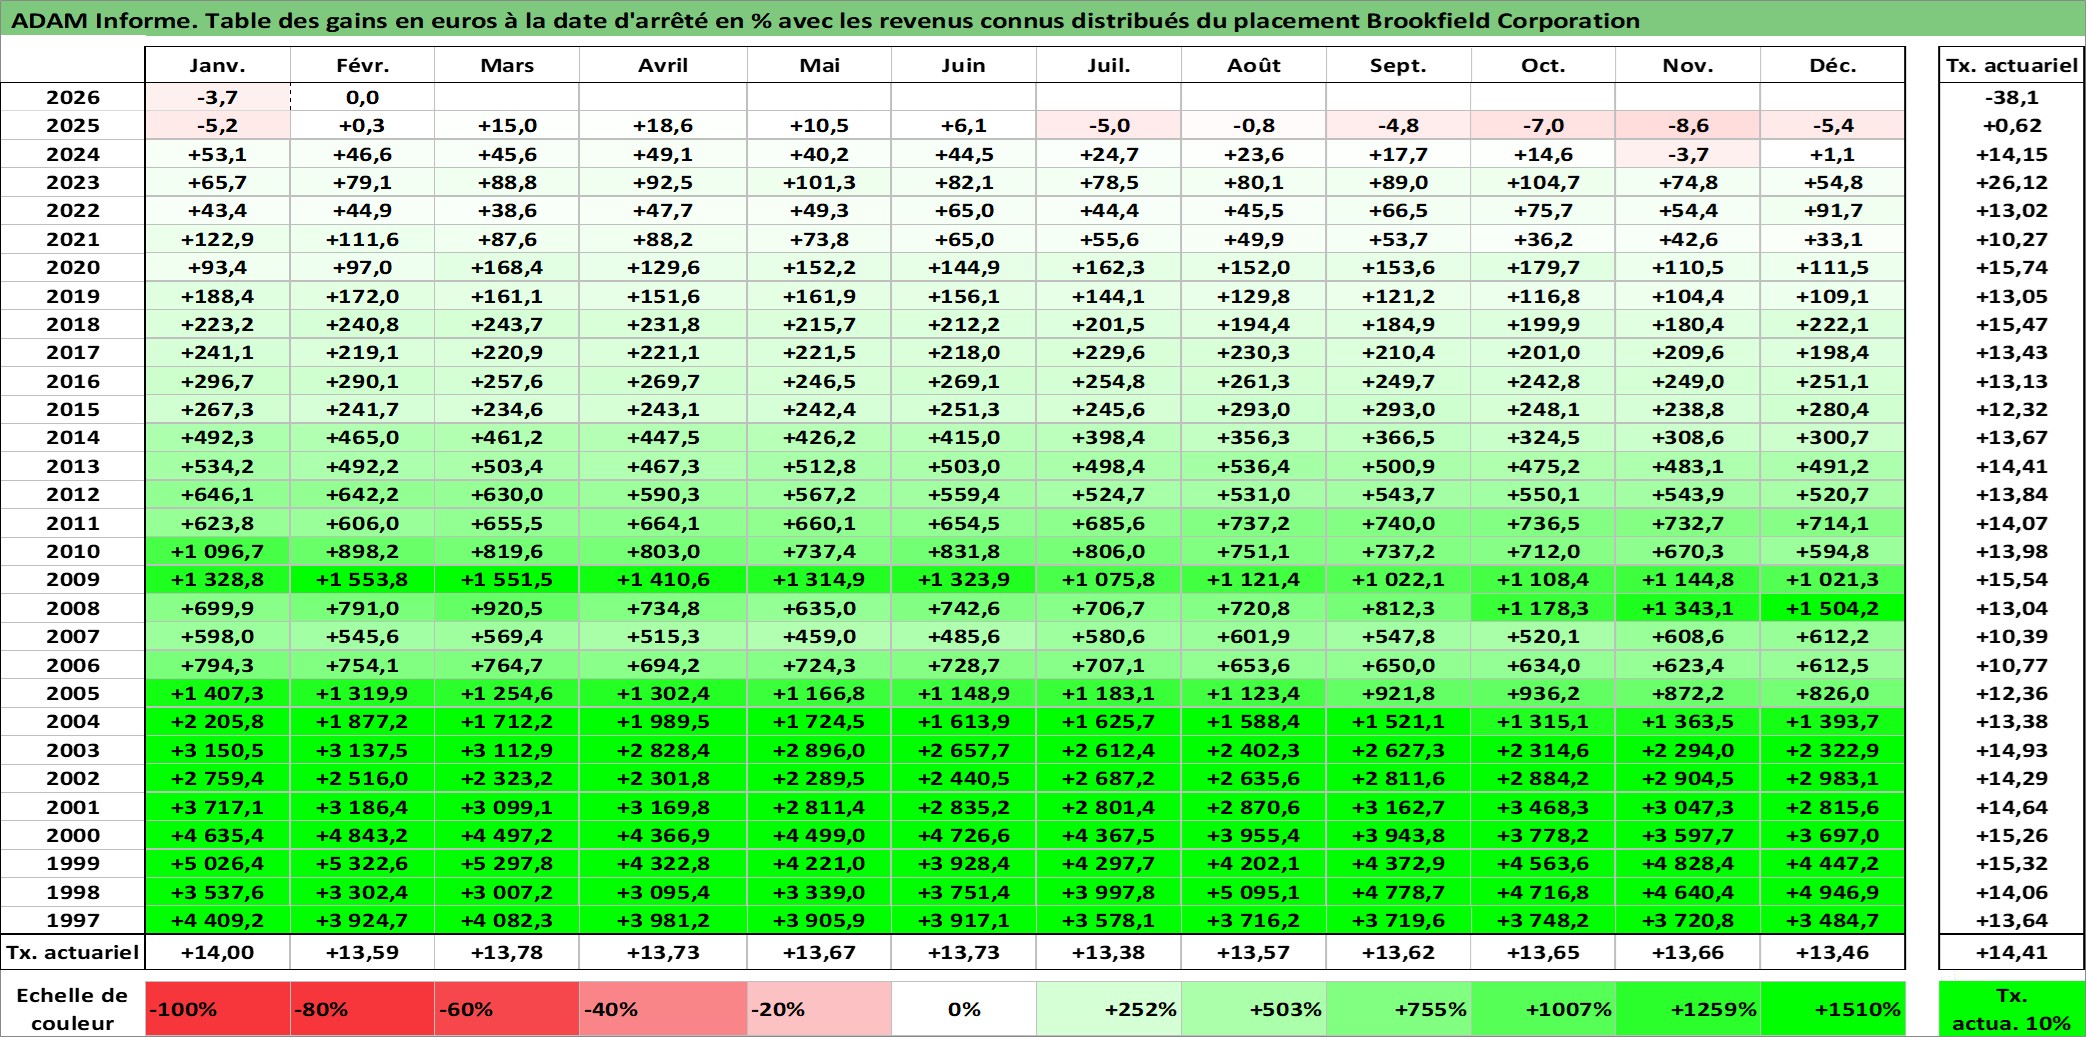This screenshot has width=2086, height=1037.
Task: Select the 'Janv.' column header
Action: (x=218, y=65)
